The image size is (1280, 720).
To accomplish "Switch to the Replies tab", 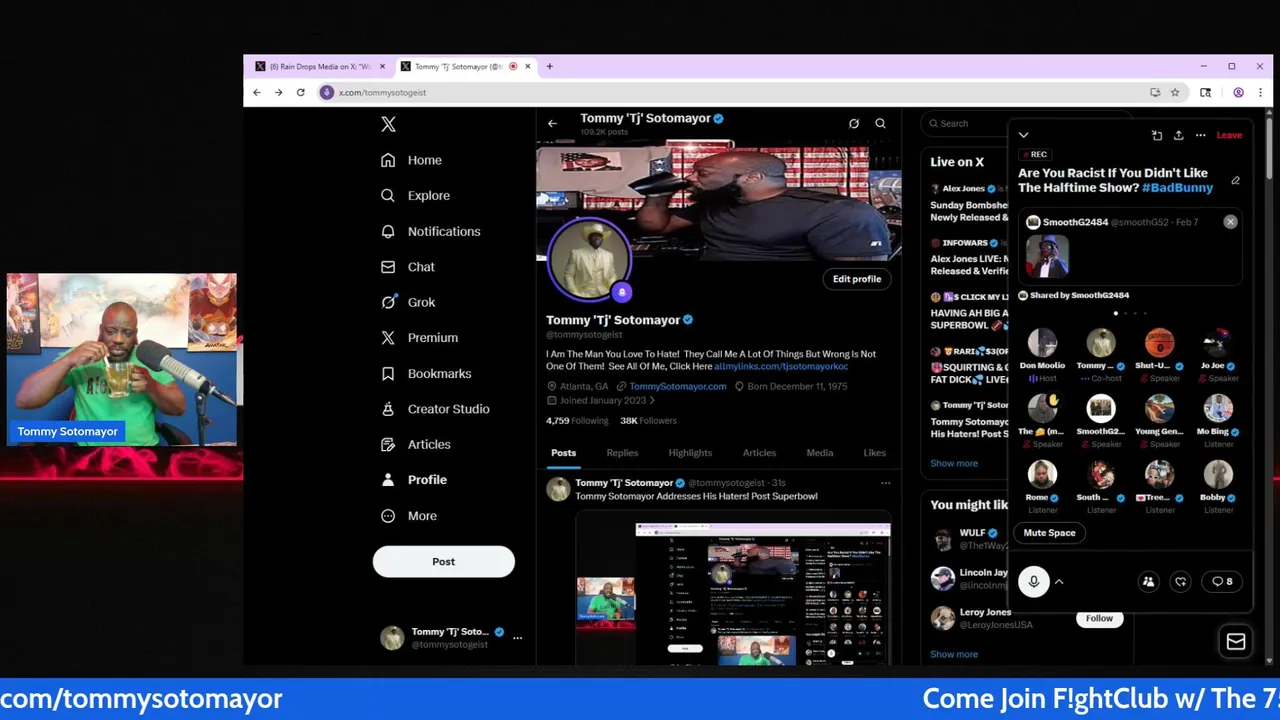I will point(622,453).
